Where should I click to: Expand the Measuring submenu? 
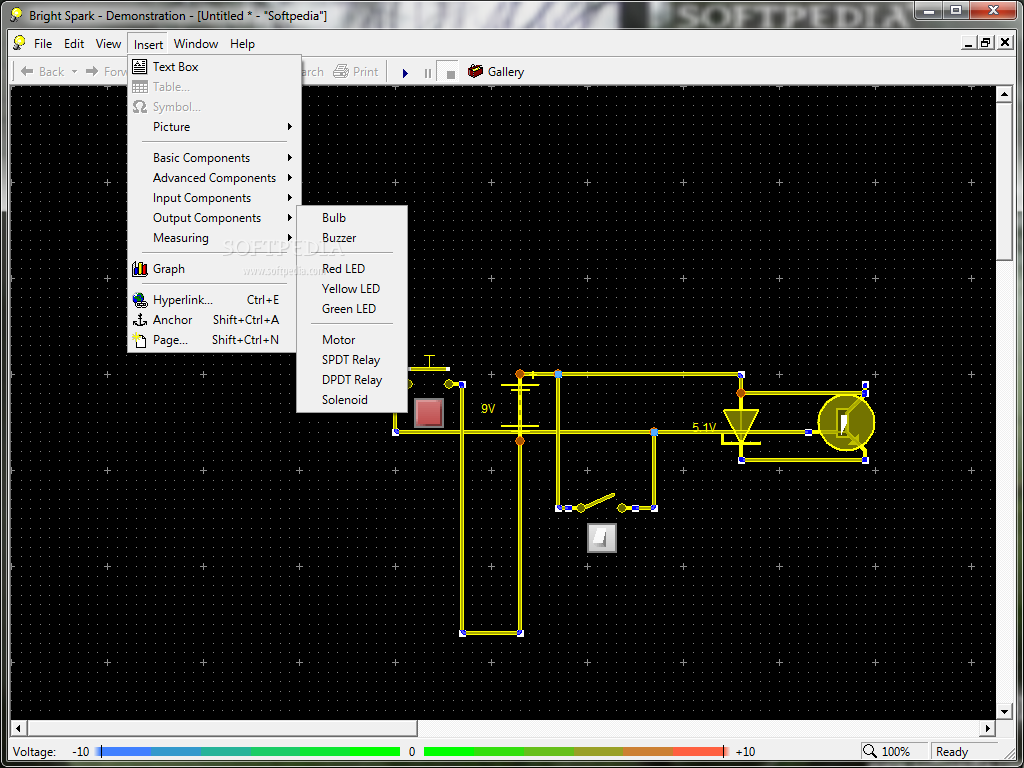coord(215,238)
